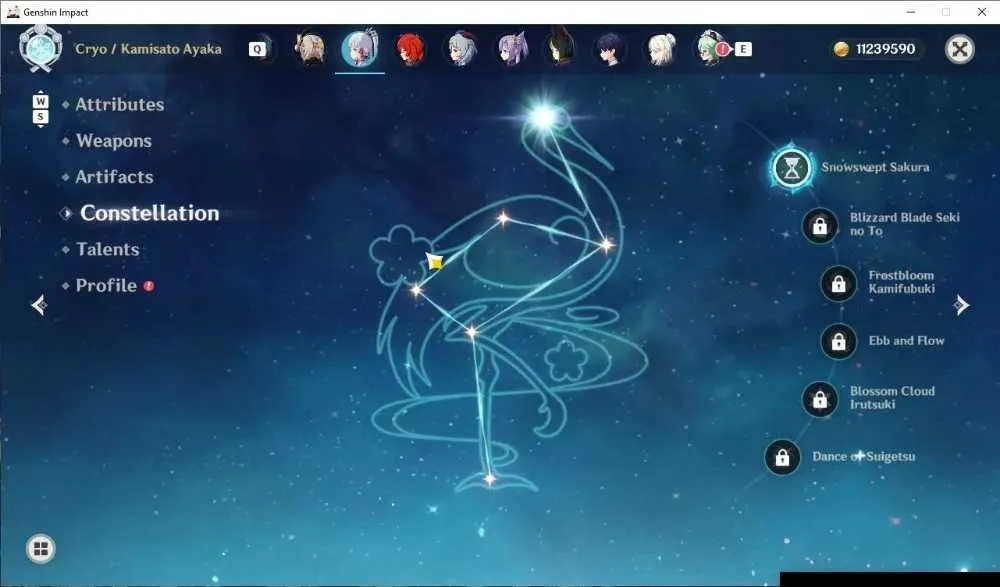Select the Profile menu with red notification
Image resolution: width=1000 pixels, height=587 pixels.
[x=108, y=286]
